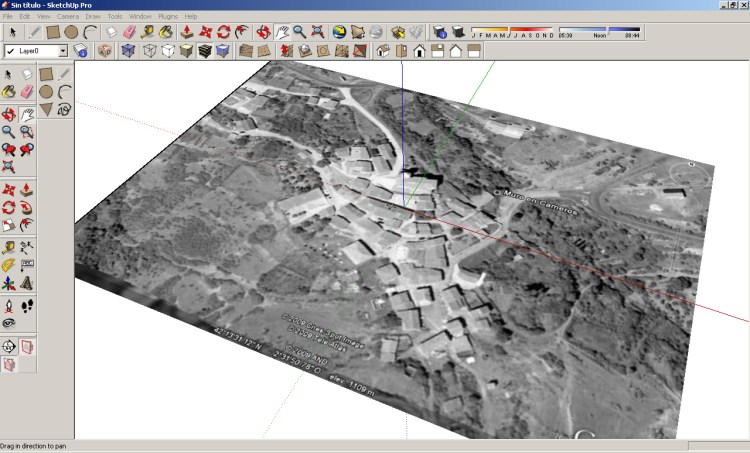Image resolution: width=750 pixels, height=453 pixels.
Task: Choose the Push/Pull tool
Action: [x=186, y=32]
